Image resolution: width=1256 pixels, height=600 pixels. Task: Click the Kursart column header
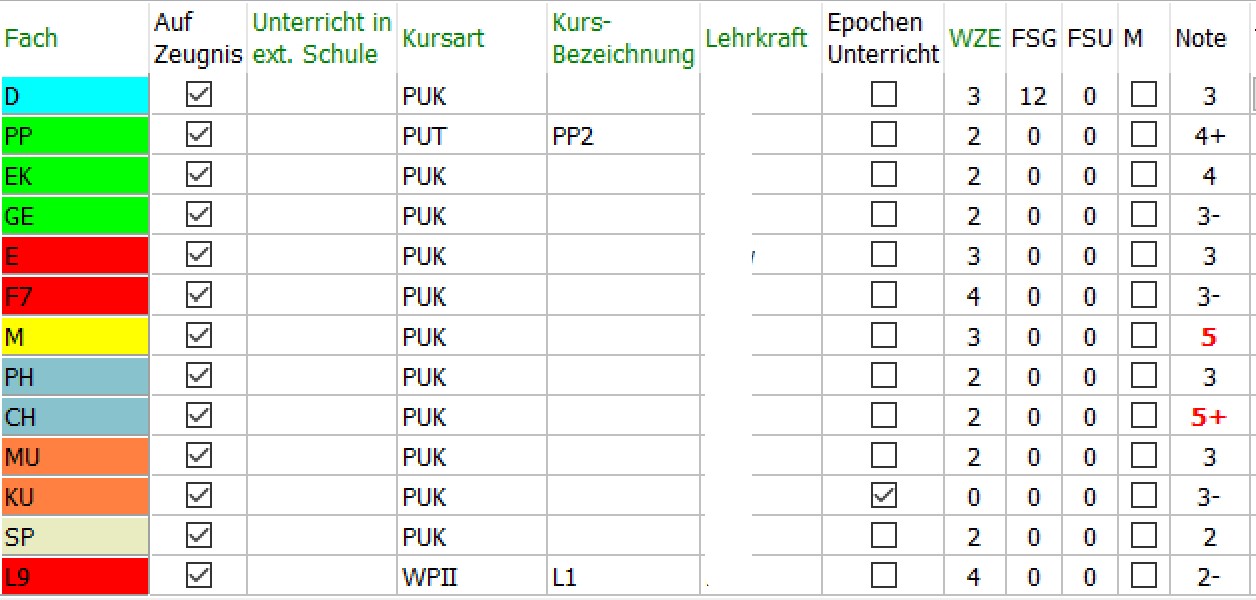click(x=443, y=39)
